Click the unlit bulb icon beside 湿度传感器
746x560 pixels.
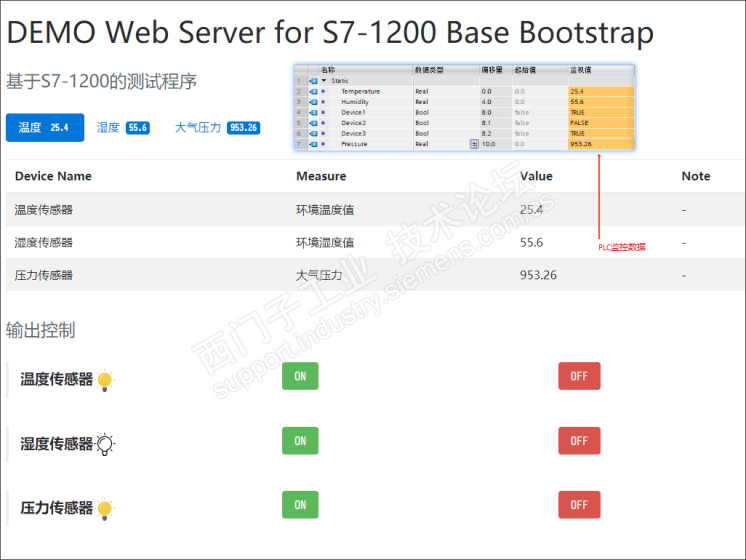click(106, 444)
